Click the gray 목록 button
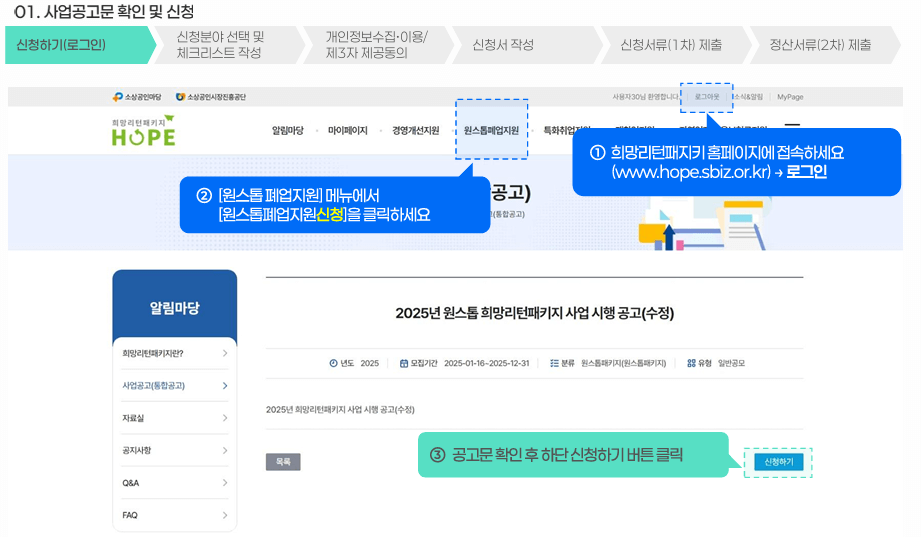The image size is (921, 537). click(283, 462)
